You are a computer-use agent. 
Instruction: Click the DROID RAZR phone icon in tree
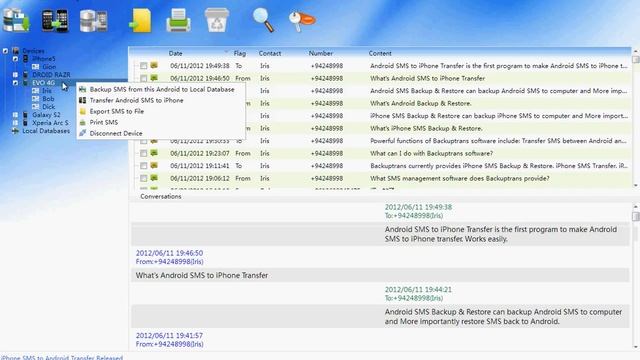coord(26,75)
